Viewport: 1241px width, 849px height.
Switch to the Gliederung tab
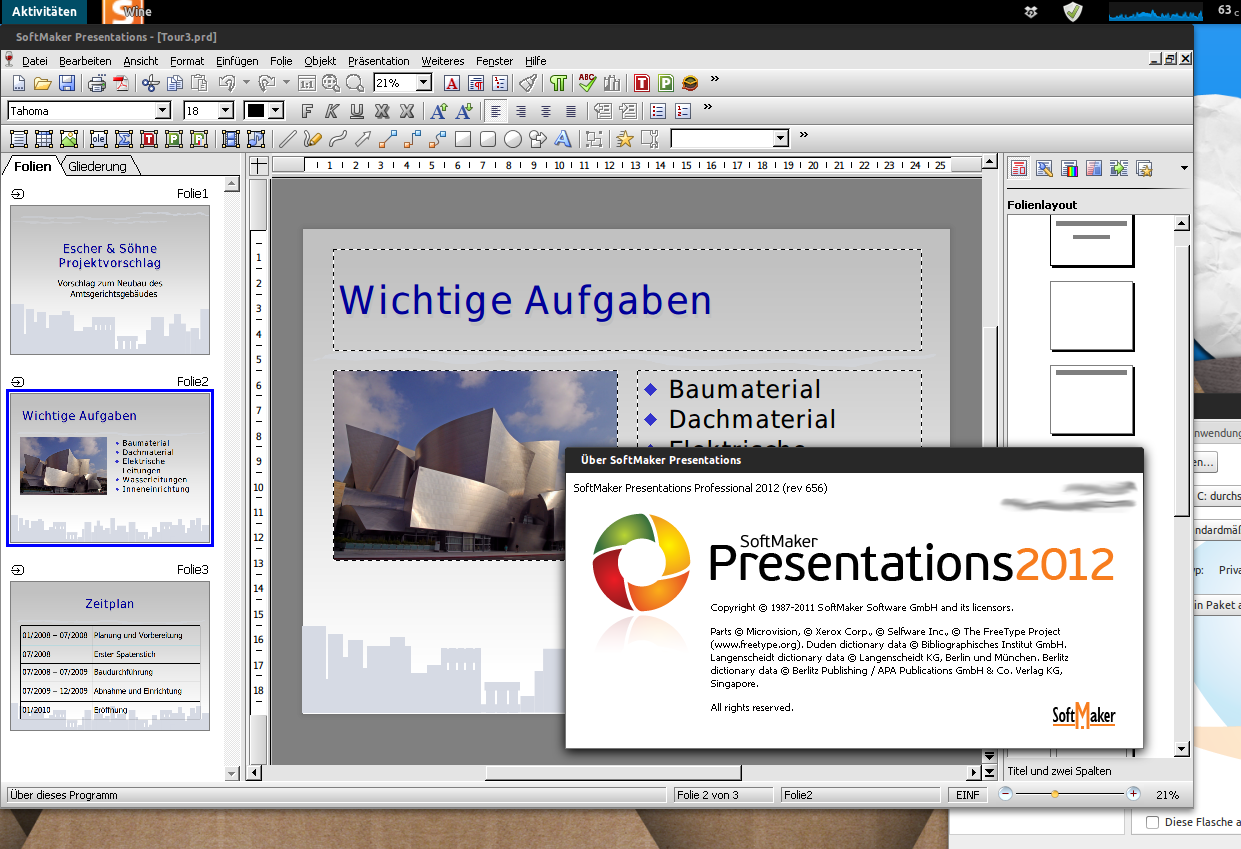98,166
